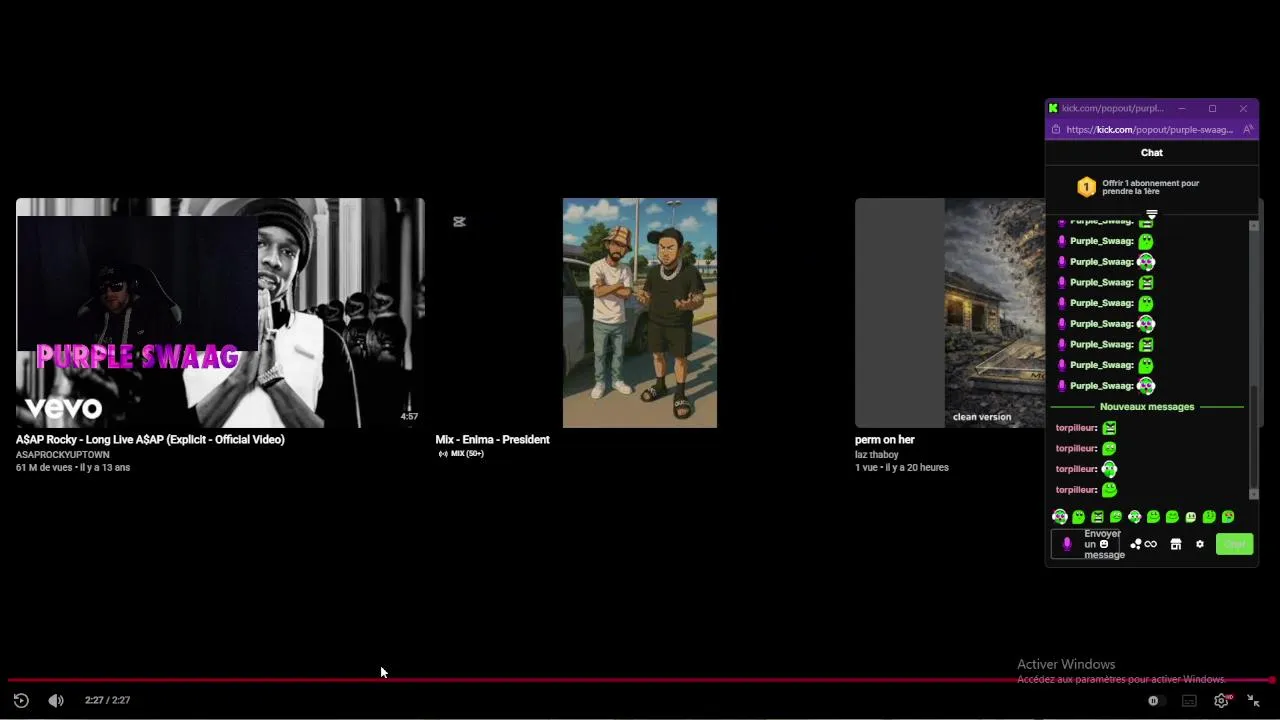
Task: Click the 2:27 / 2:27 time display
Action: (107, 700)
